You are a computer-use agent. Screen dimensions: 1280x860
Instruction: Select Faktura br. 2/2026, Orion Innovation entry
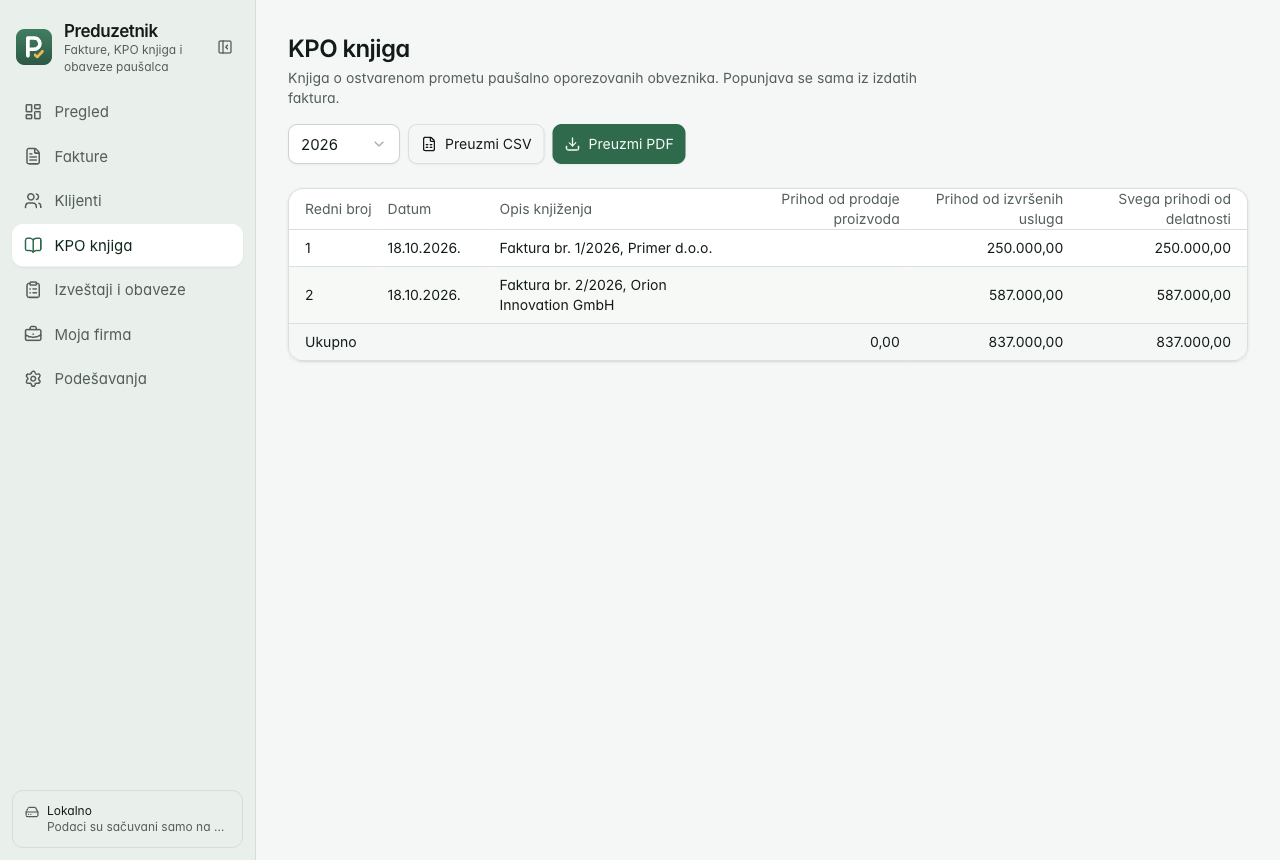coord(583,295)
